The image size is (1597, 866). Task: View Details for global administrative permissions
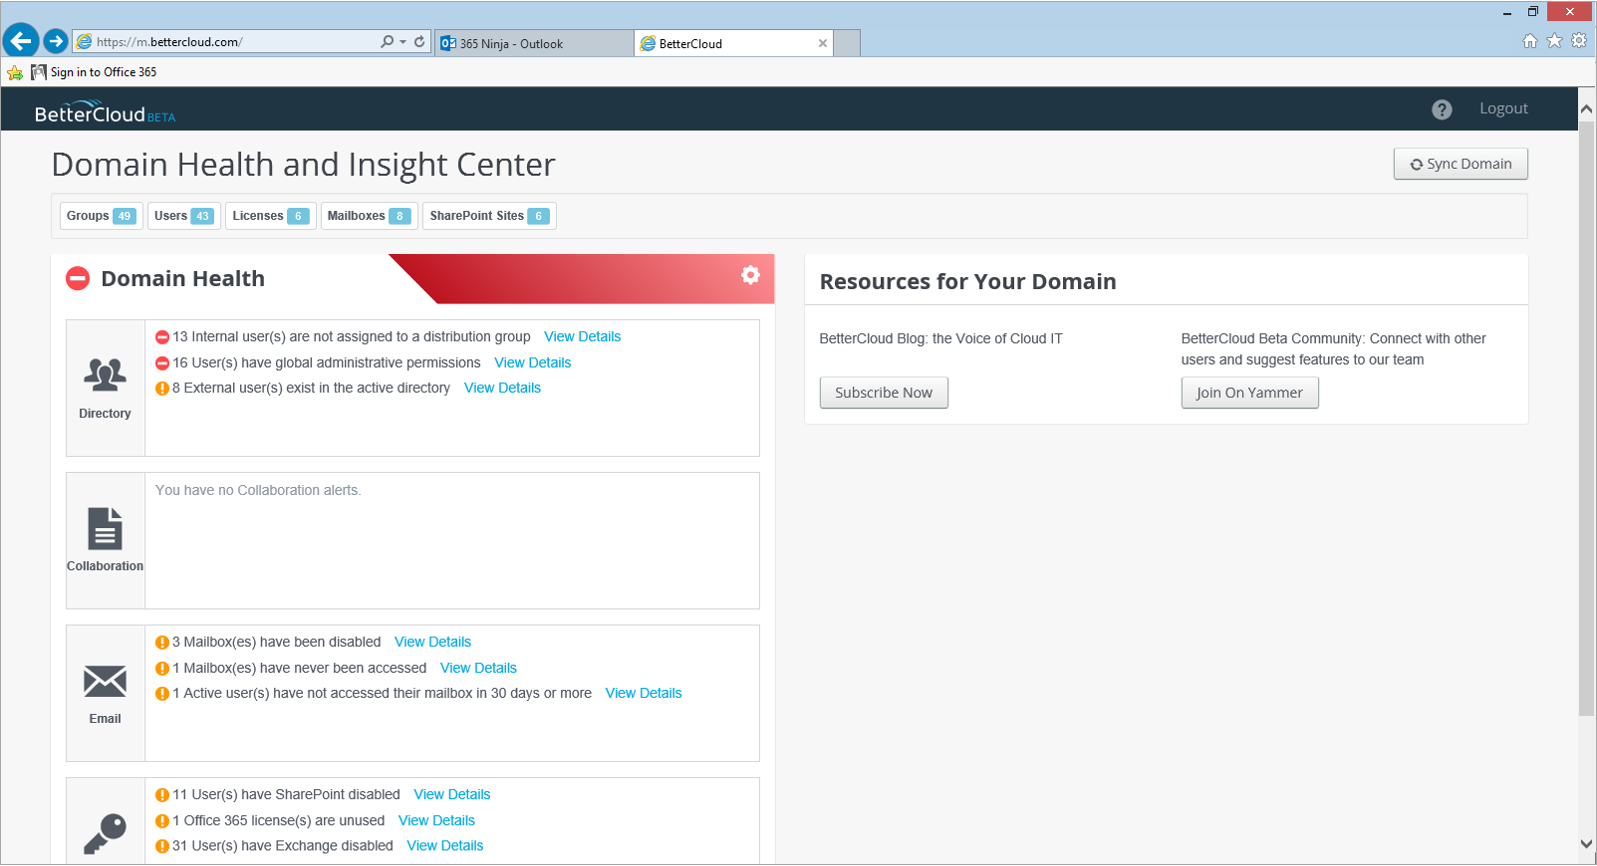[x=533, y=363]
